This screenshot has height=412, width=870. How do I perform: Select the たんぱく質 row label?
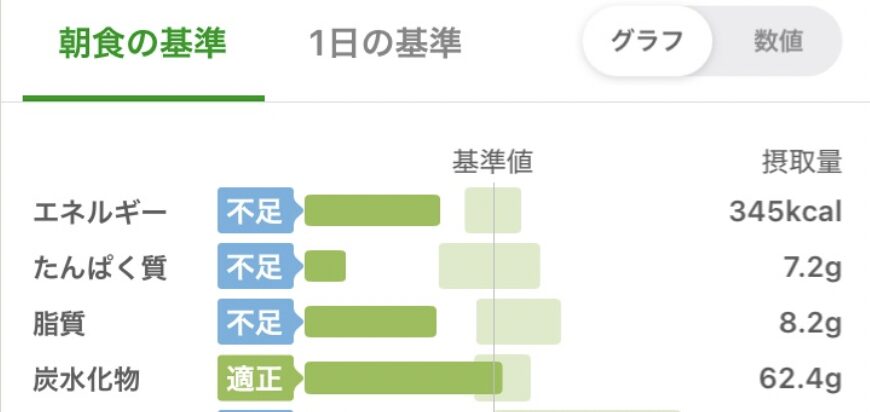tap(100, 268)
